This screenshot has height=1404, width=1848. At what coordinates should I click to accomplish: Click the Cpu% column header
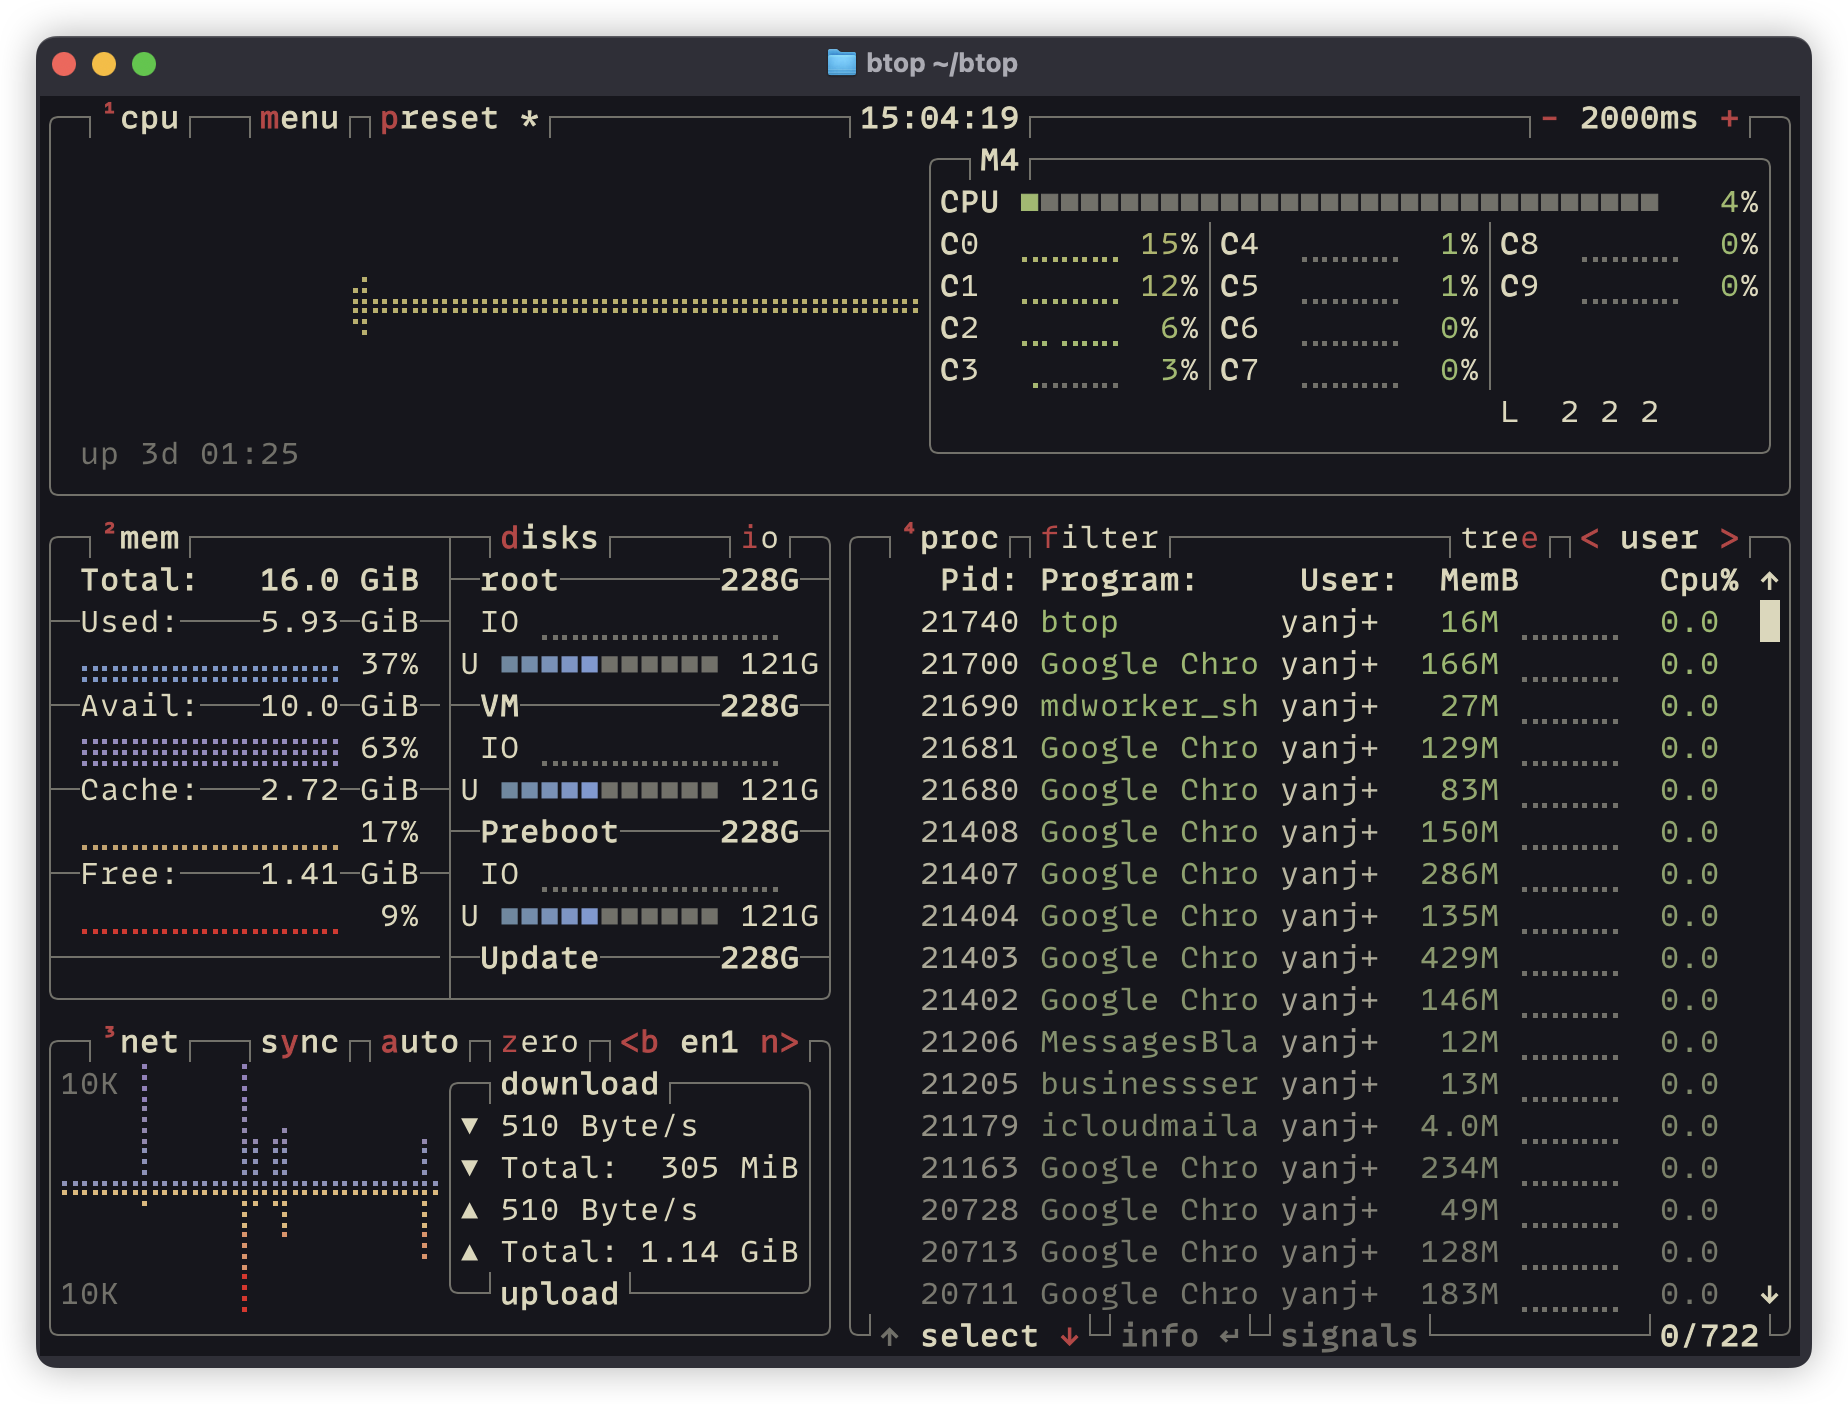(x=1699, y=581)
